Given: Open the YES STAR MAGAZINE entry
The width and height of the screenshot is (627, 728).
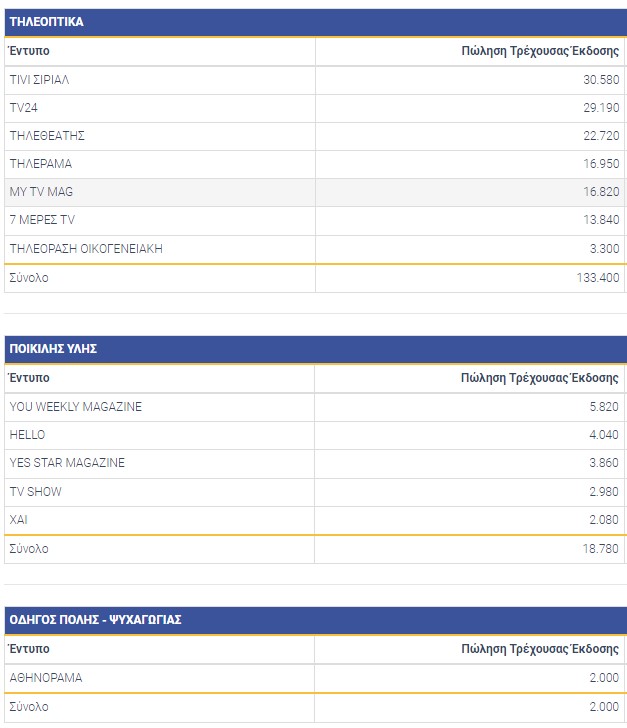Looking at the screenshot, I should (x=67, y=463).
